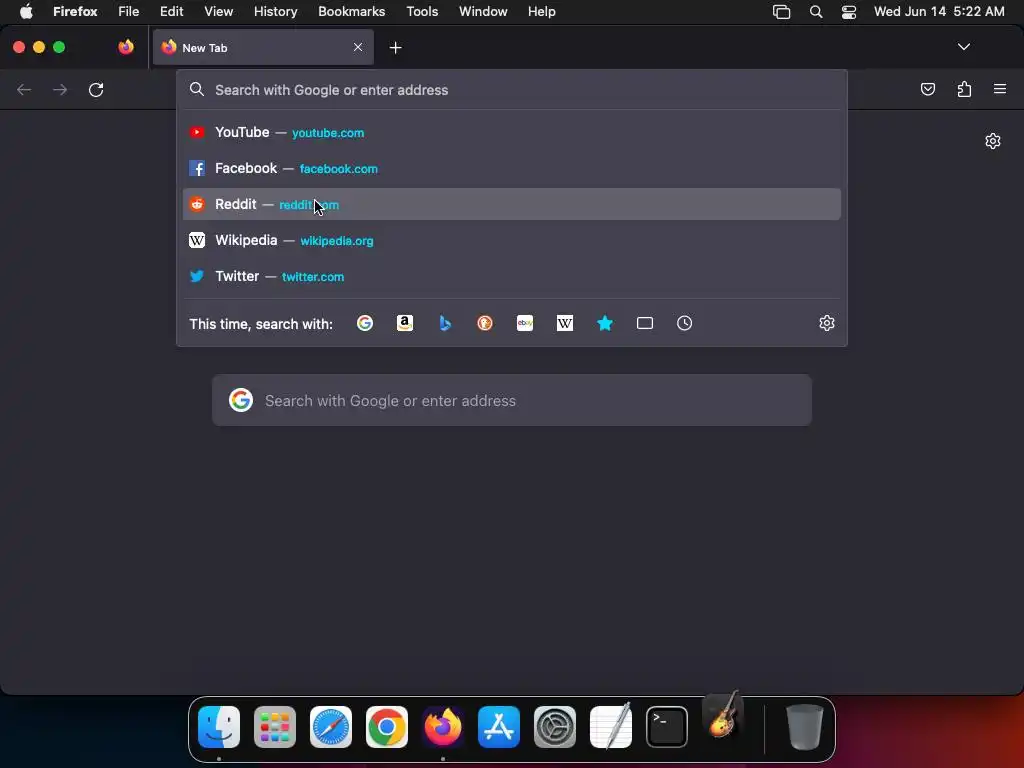Open the Firefox app menu in menu bar
The height and width of the screenshot is (768, 1024).
[75, 11]
